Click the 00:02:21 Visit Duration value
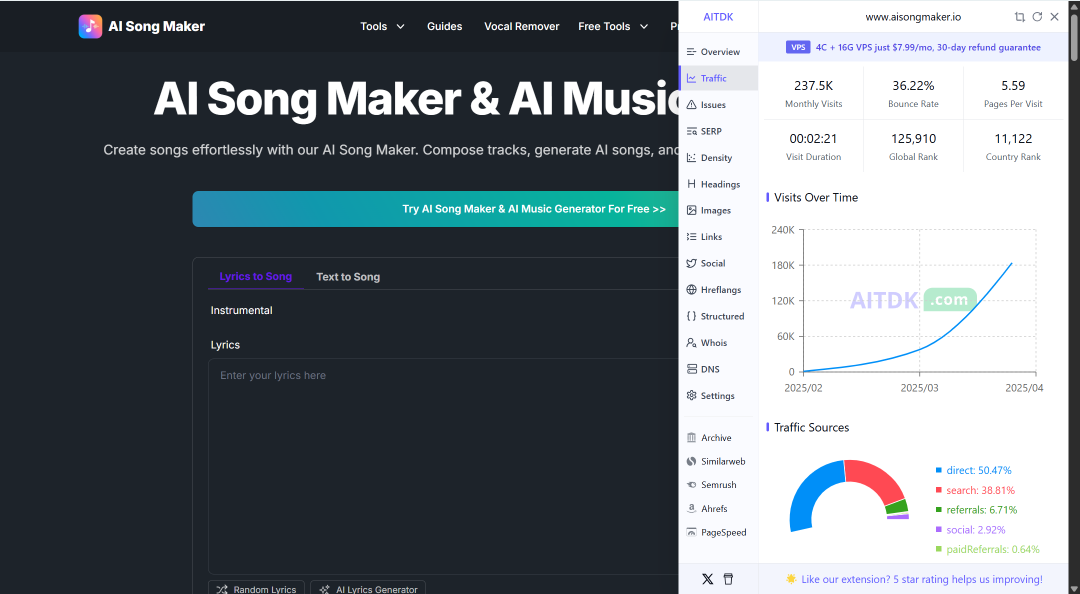Image resolution: width=1080 pixels, height=594 pixels. 813,139
